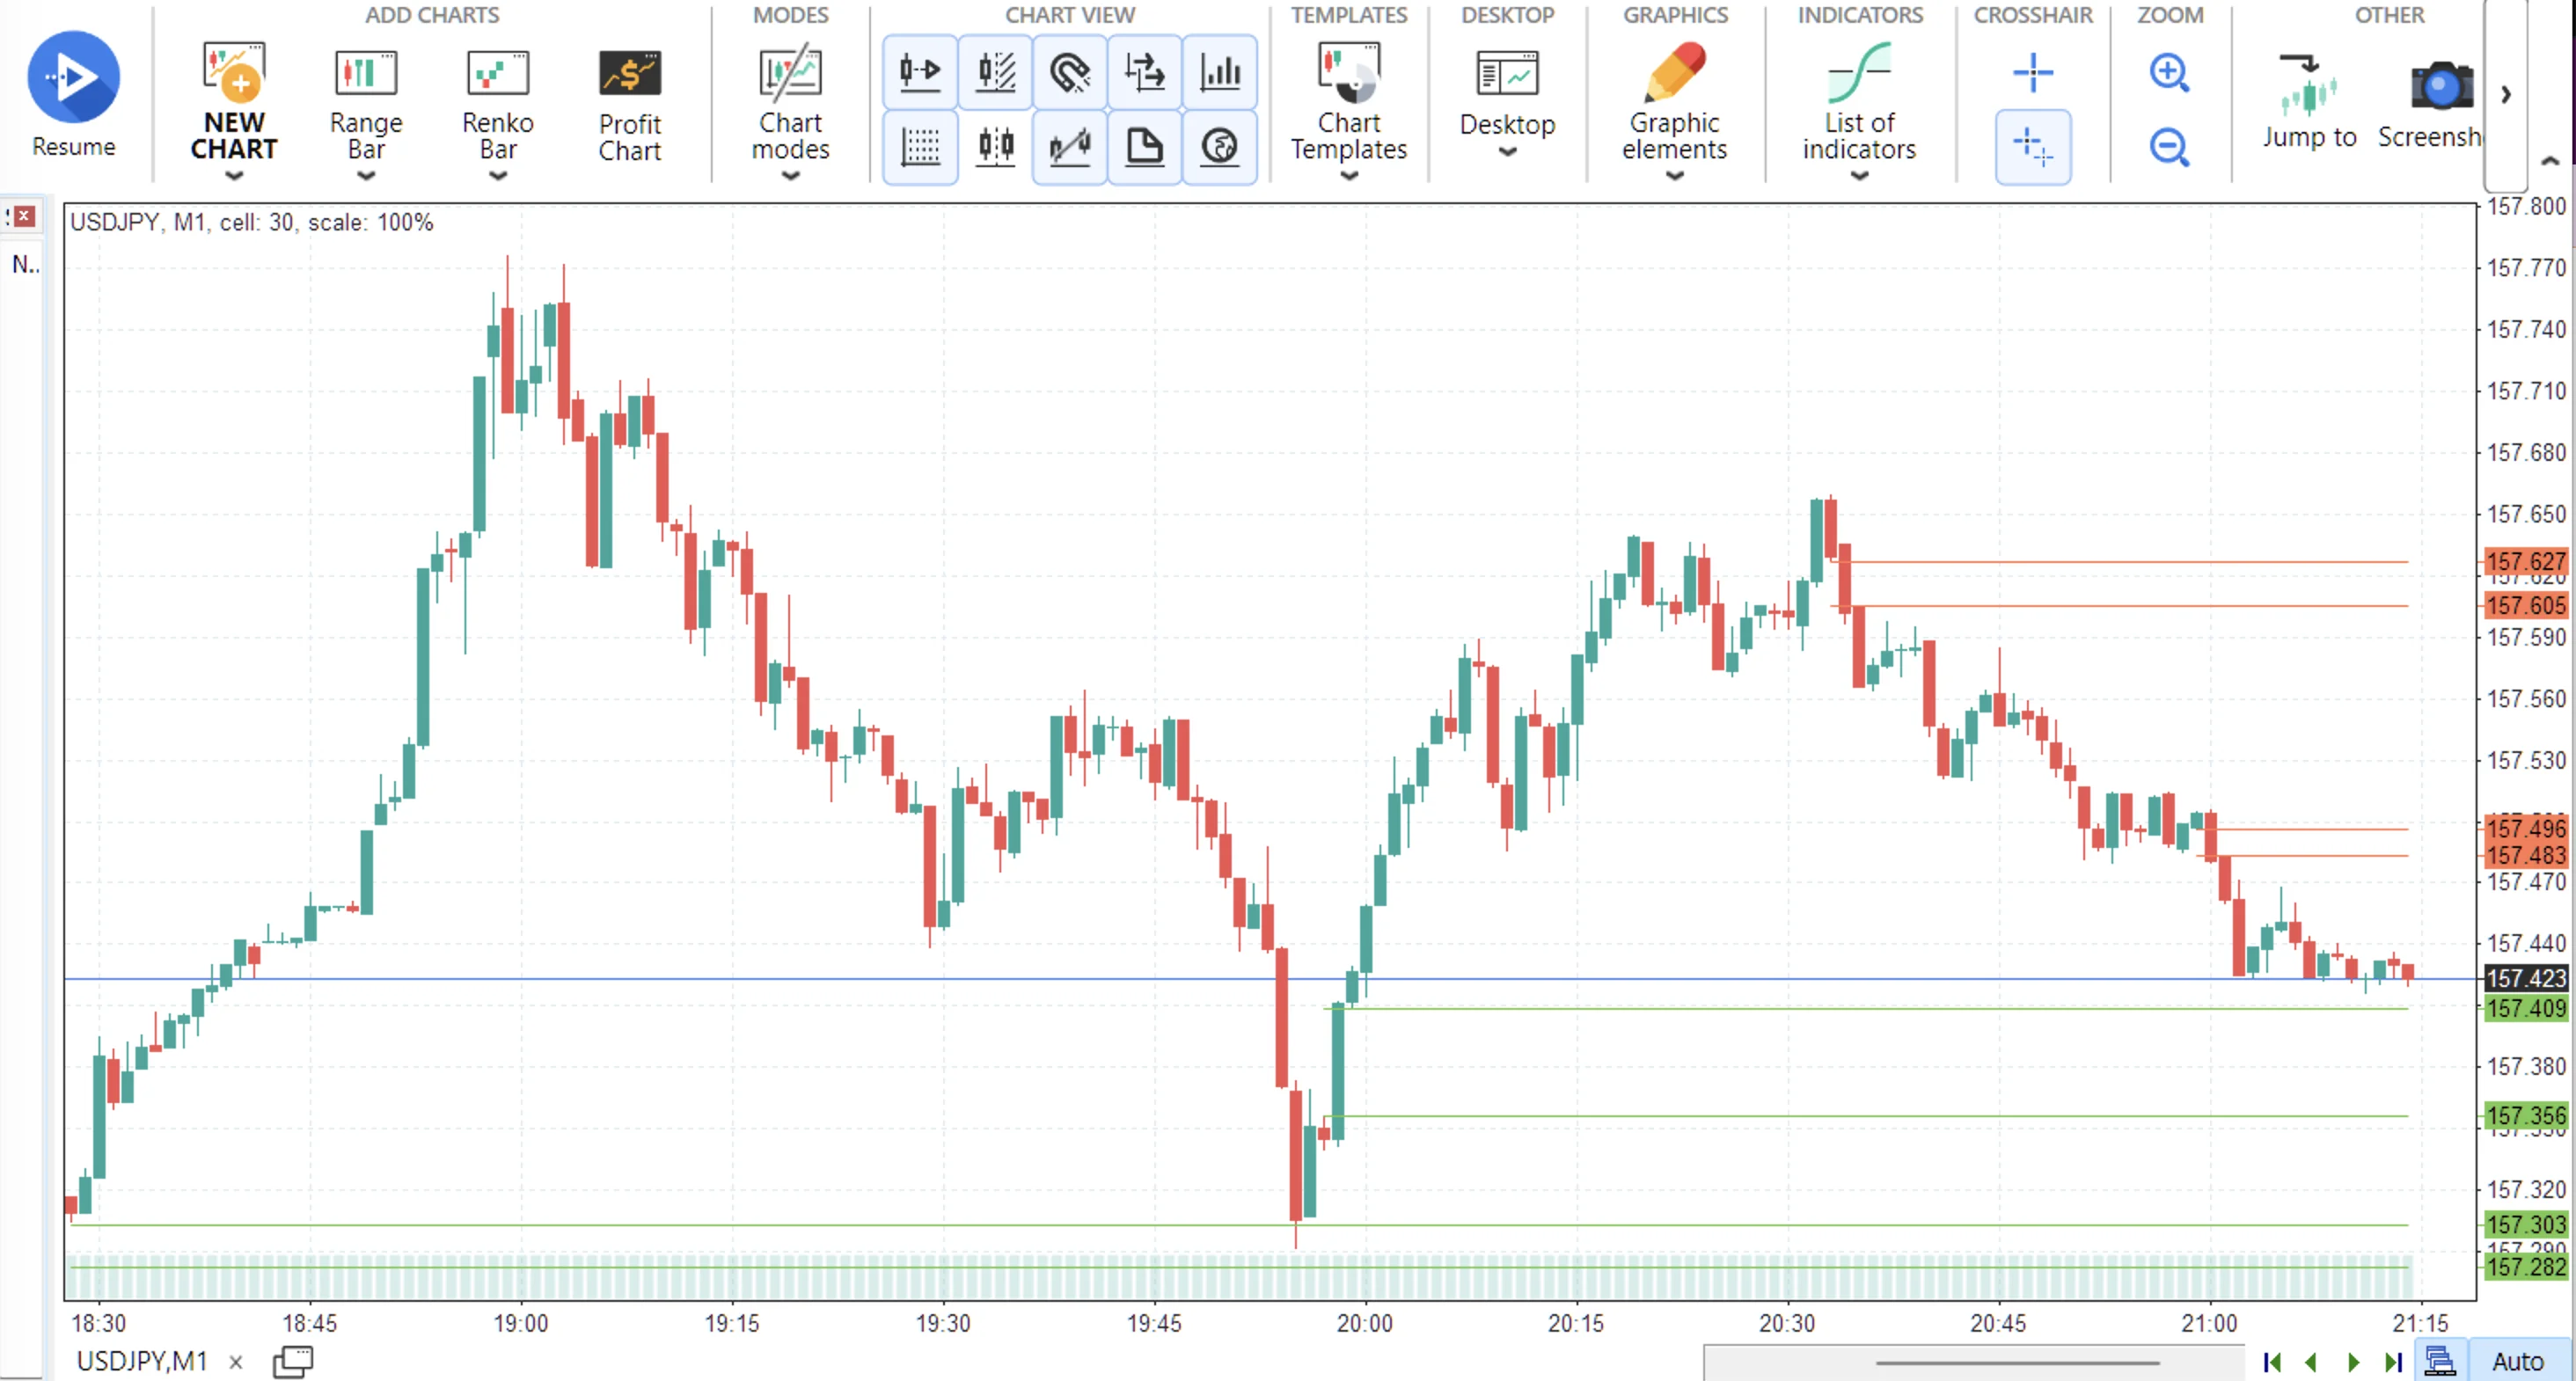The width and height of the screenshot is (2576, 1381).
Task: Click the horizontal chart scrollbar thumb
Action: click(x=2017, y=1362)
